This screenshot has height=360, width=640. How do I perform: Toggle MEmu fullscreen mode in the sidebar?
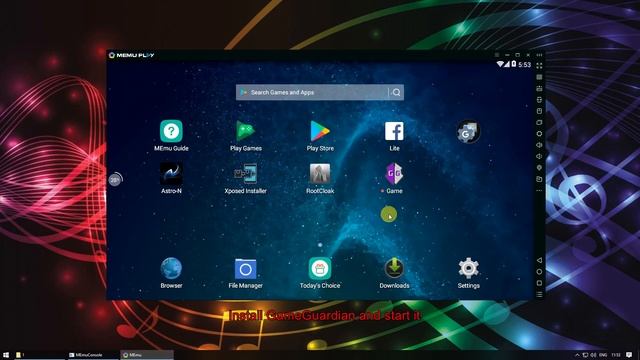pyautogui.click(x=539, y=66)
